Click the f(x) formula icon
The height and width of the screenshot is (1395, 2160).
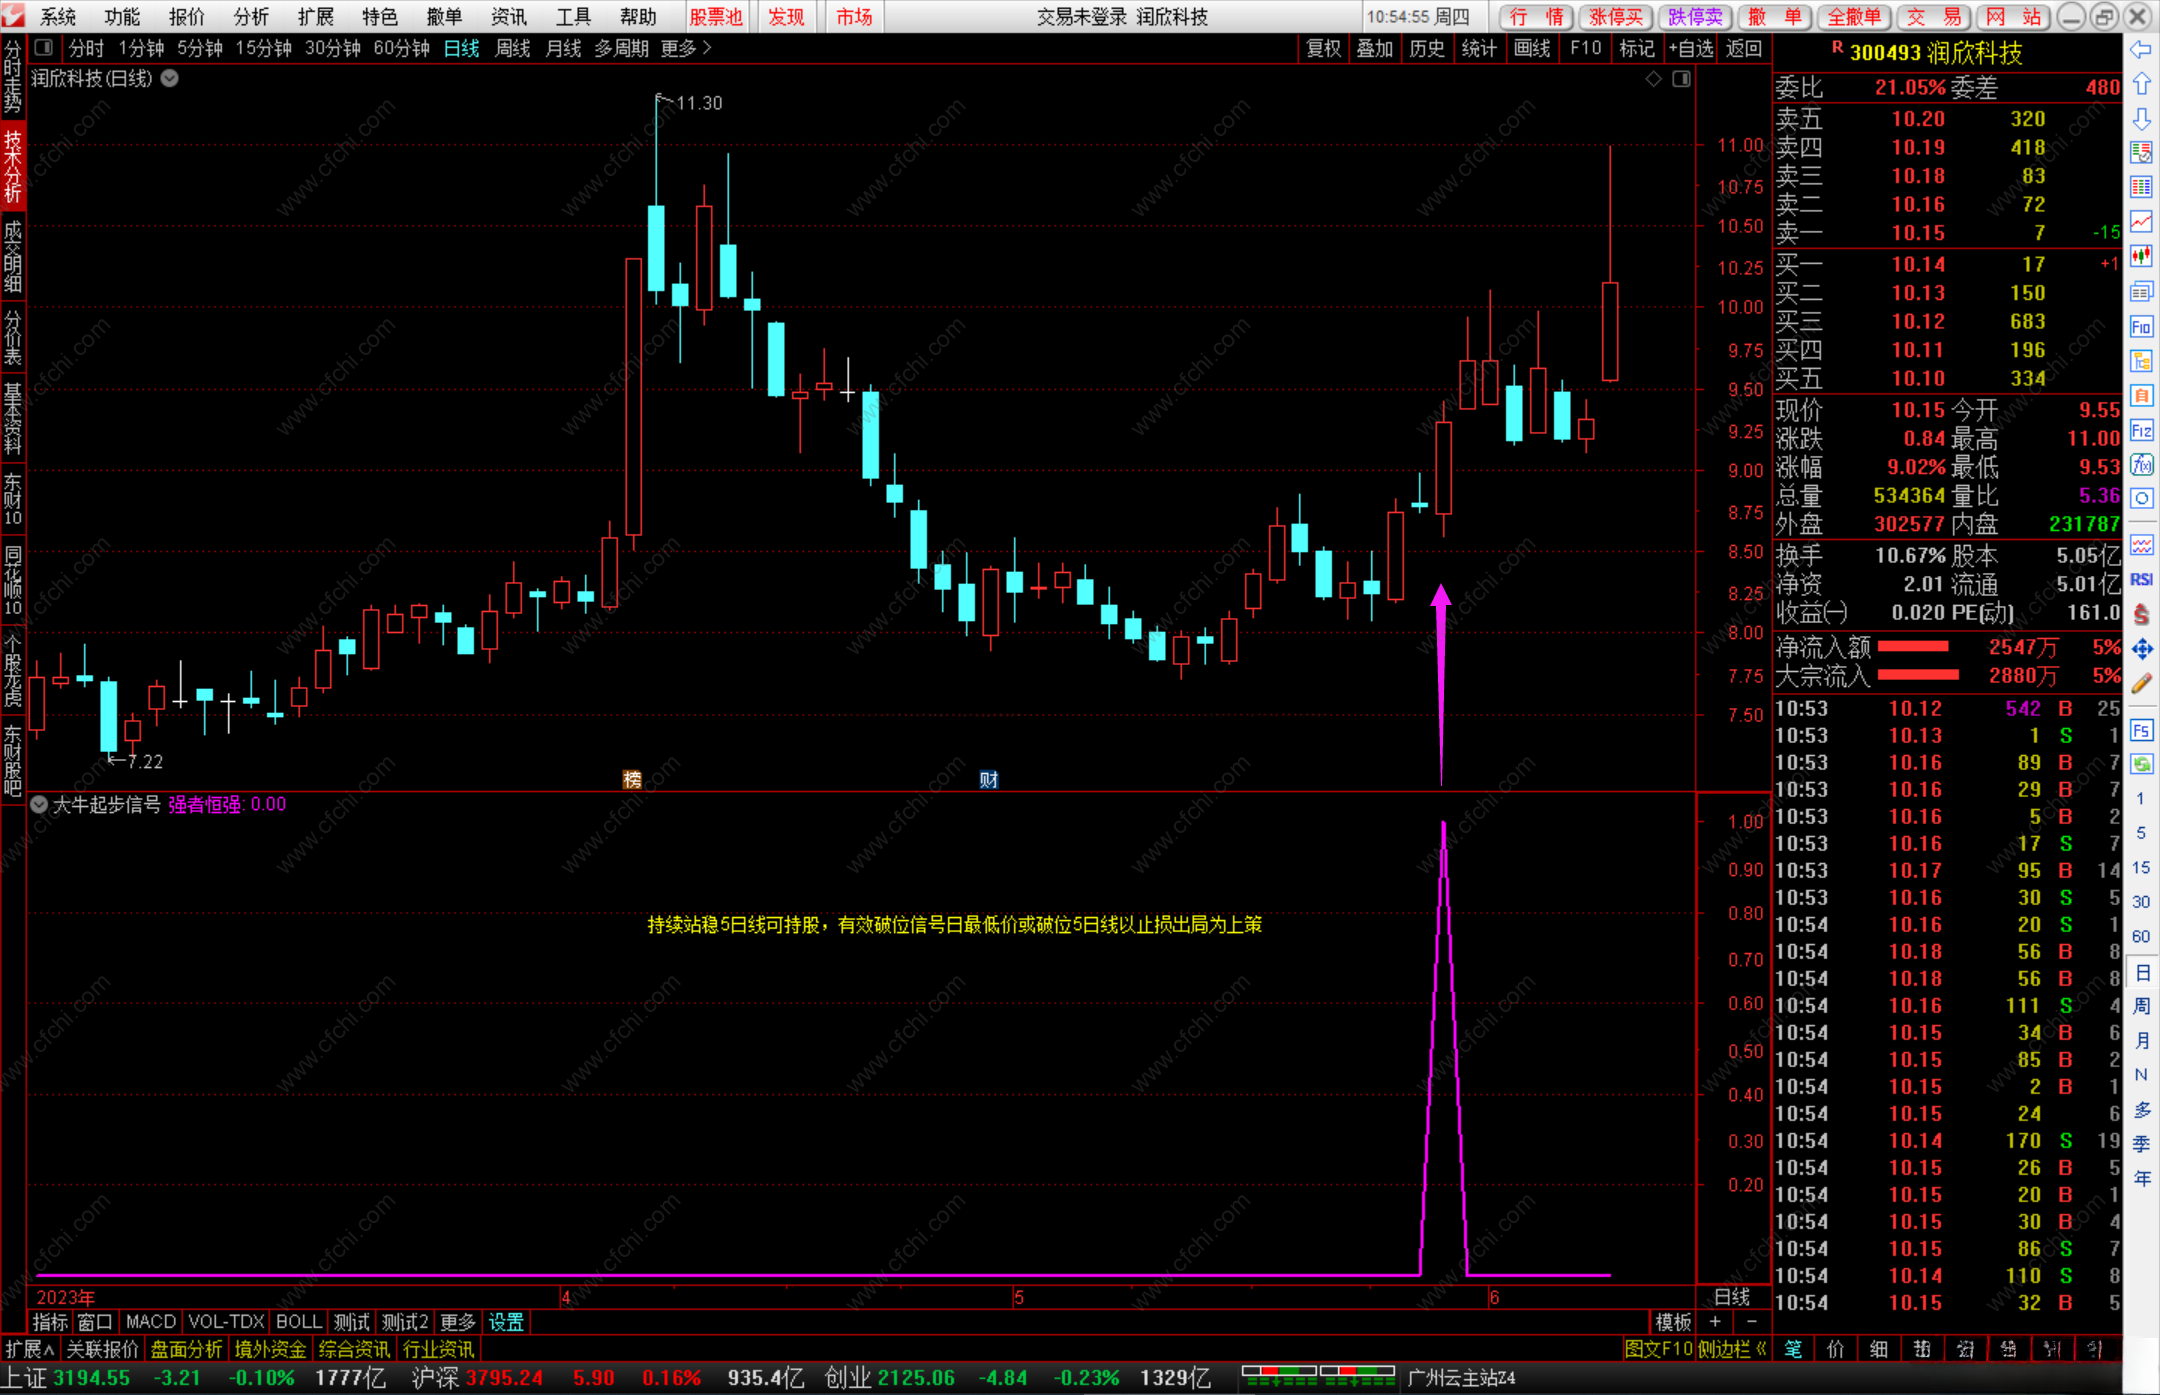[2141, 464]
